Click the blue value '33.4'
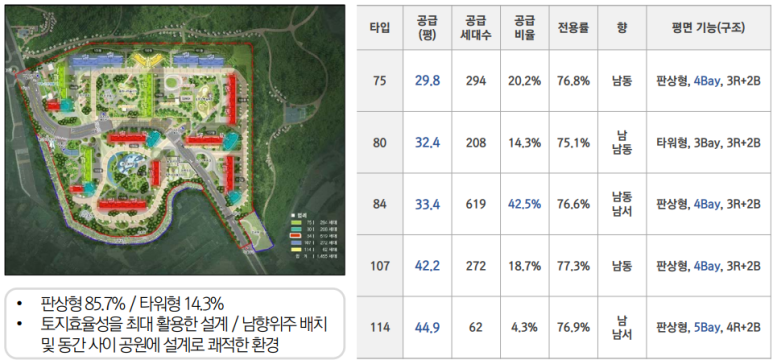This screenshot has width=773, height=360. [x=427, y=204]
